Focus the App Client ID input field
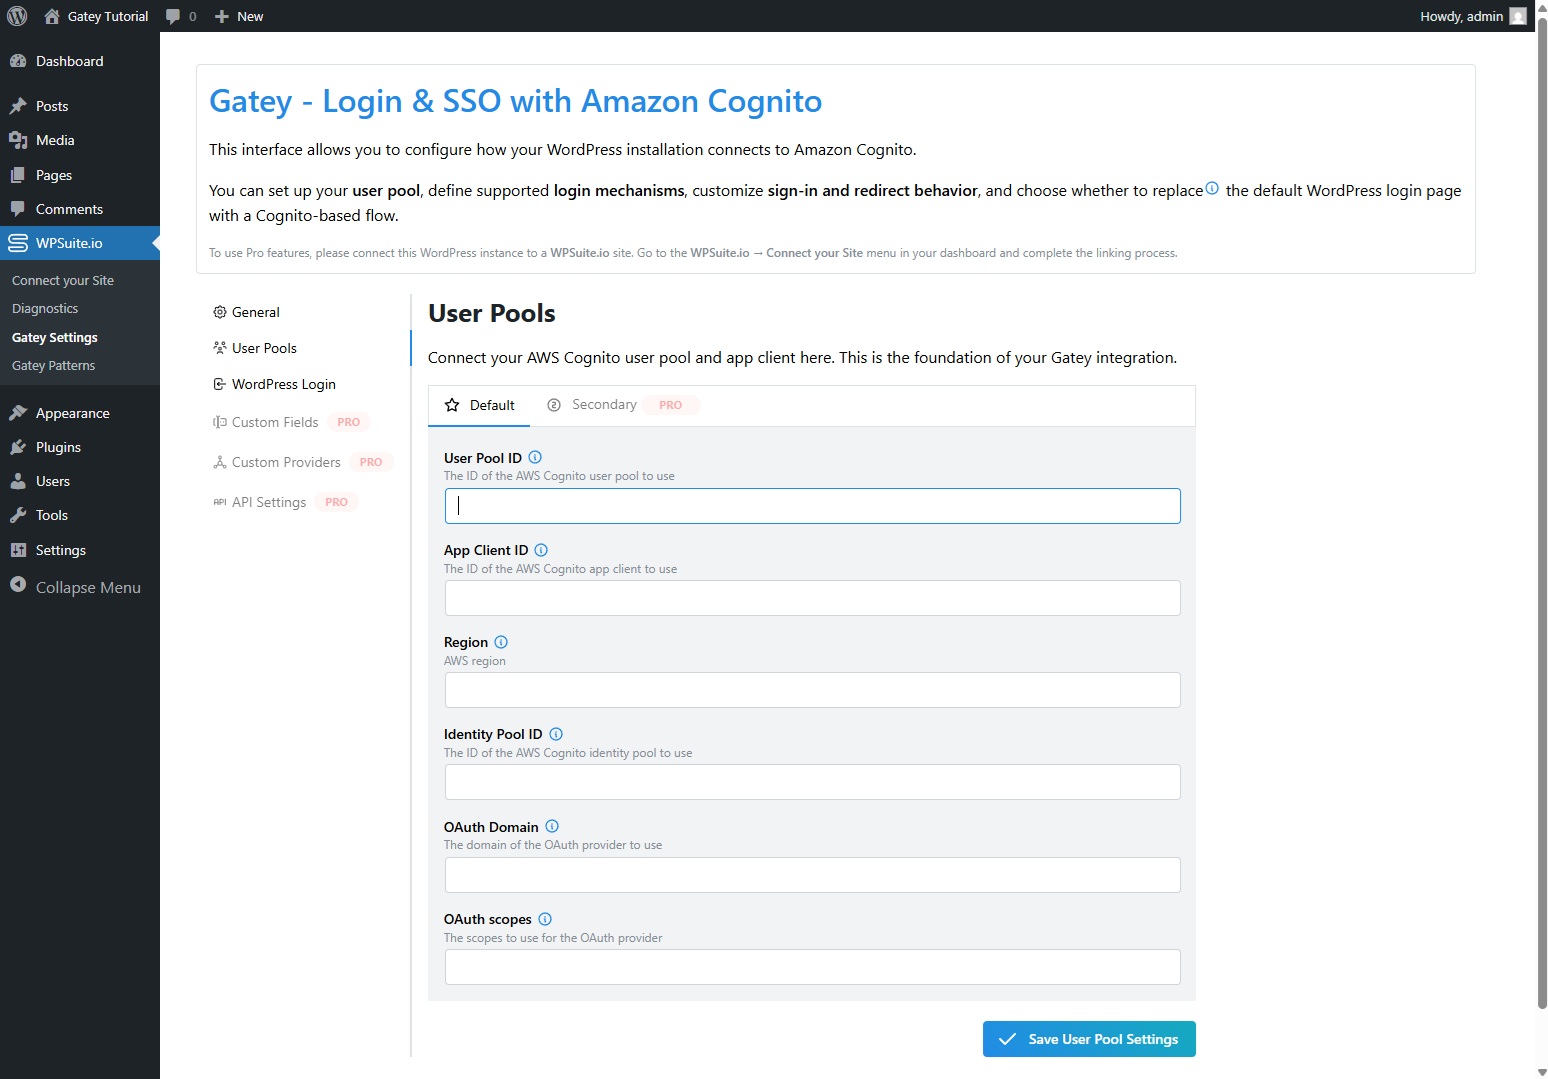This screenshot has width=1548, height=1079. (x=812, y=598)
